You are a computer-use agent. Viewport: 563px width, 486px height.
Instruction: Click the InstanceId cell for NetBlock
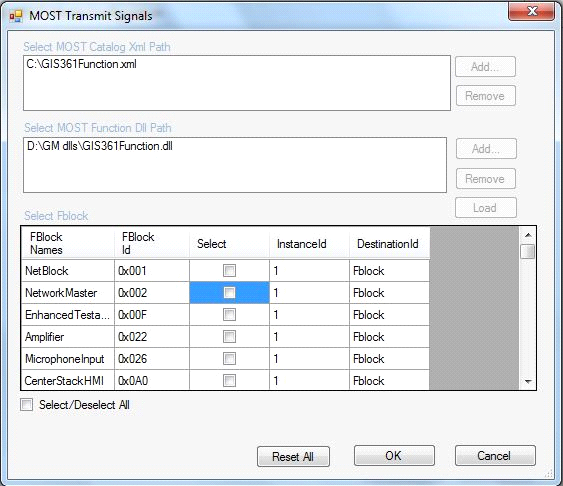pos(309,271)
